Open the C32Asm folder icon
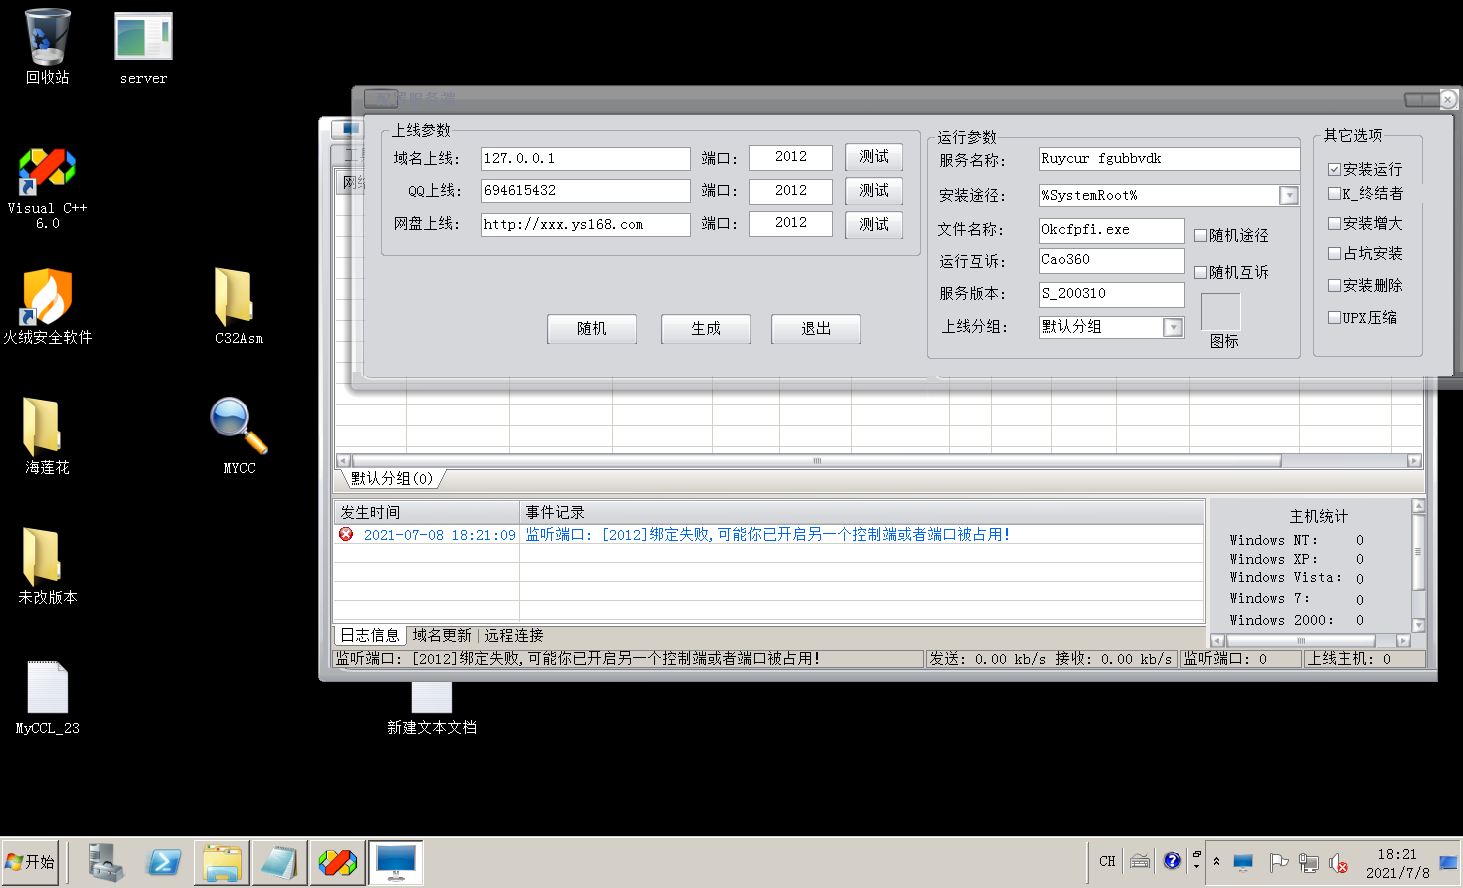The width and height of the screenshot is (1463, 888). pos(238,306)
